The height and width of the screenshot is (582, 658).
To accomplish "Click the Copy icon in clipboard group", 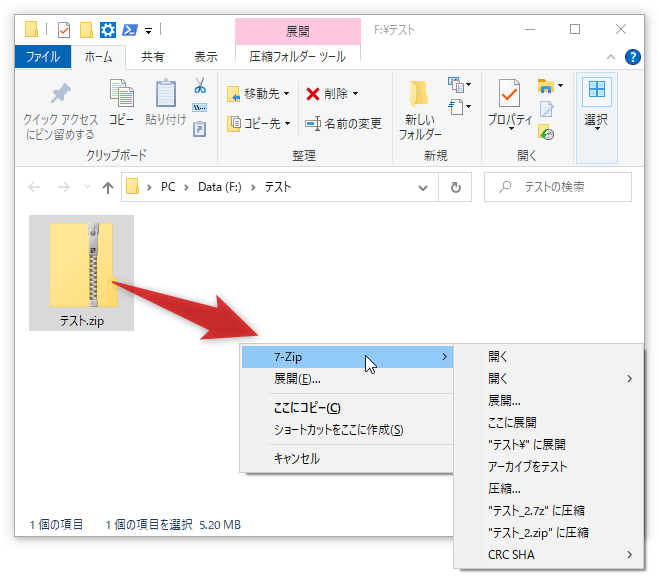I will click(122, 93).
